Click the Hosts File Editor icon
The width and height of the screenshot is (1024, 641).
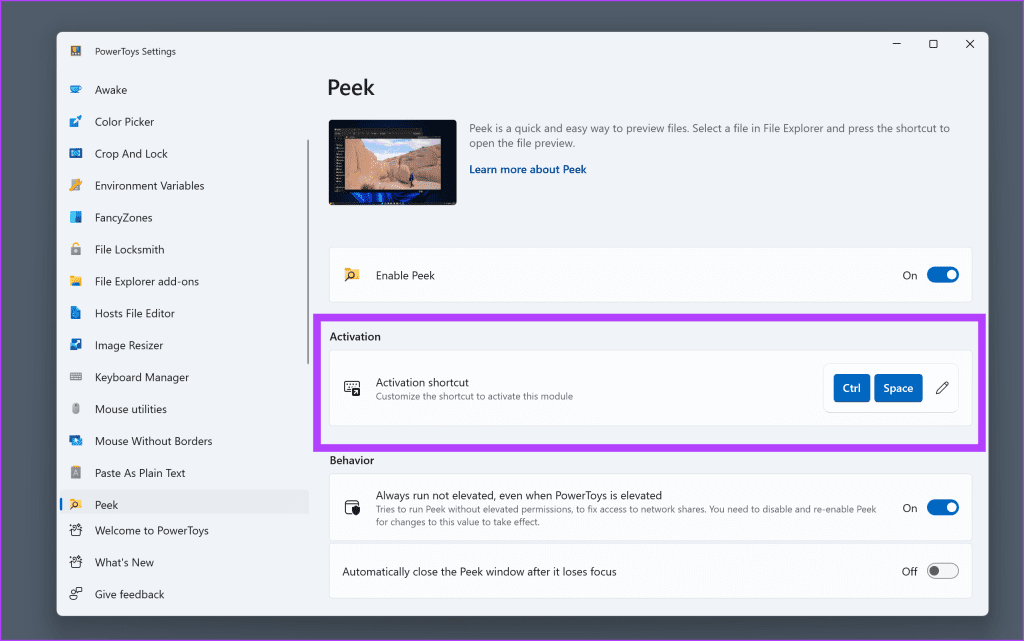[x=76, y=313]
